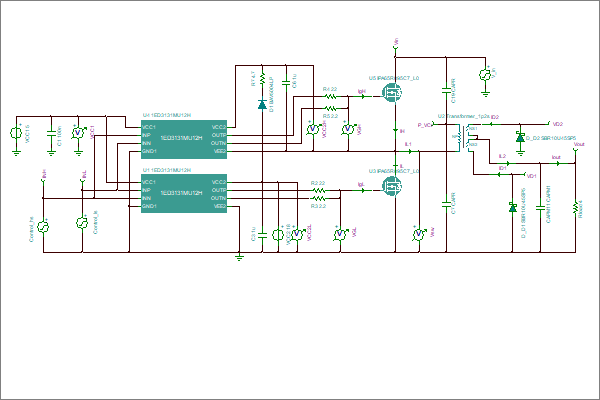
Task: Select the U5 high-side MOSFET
Action: tap(392, 93)
